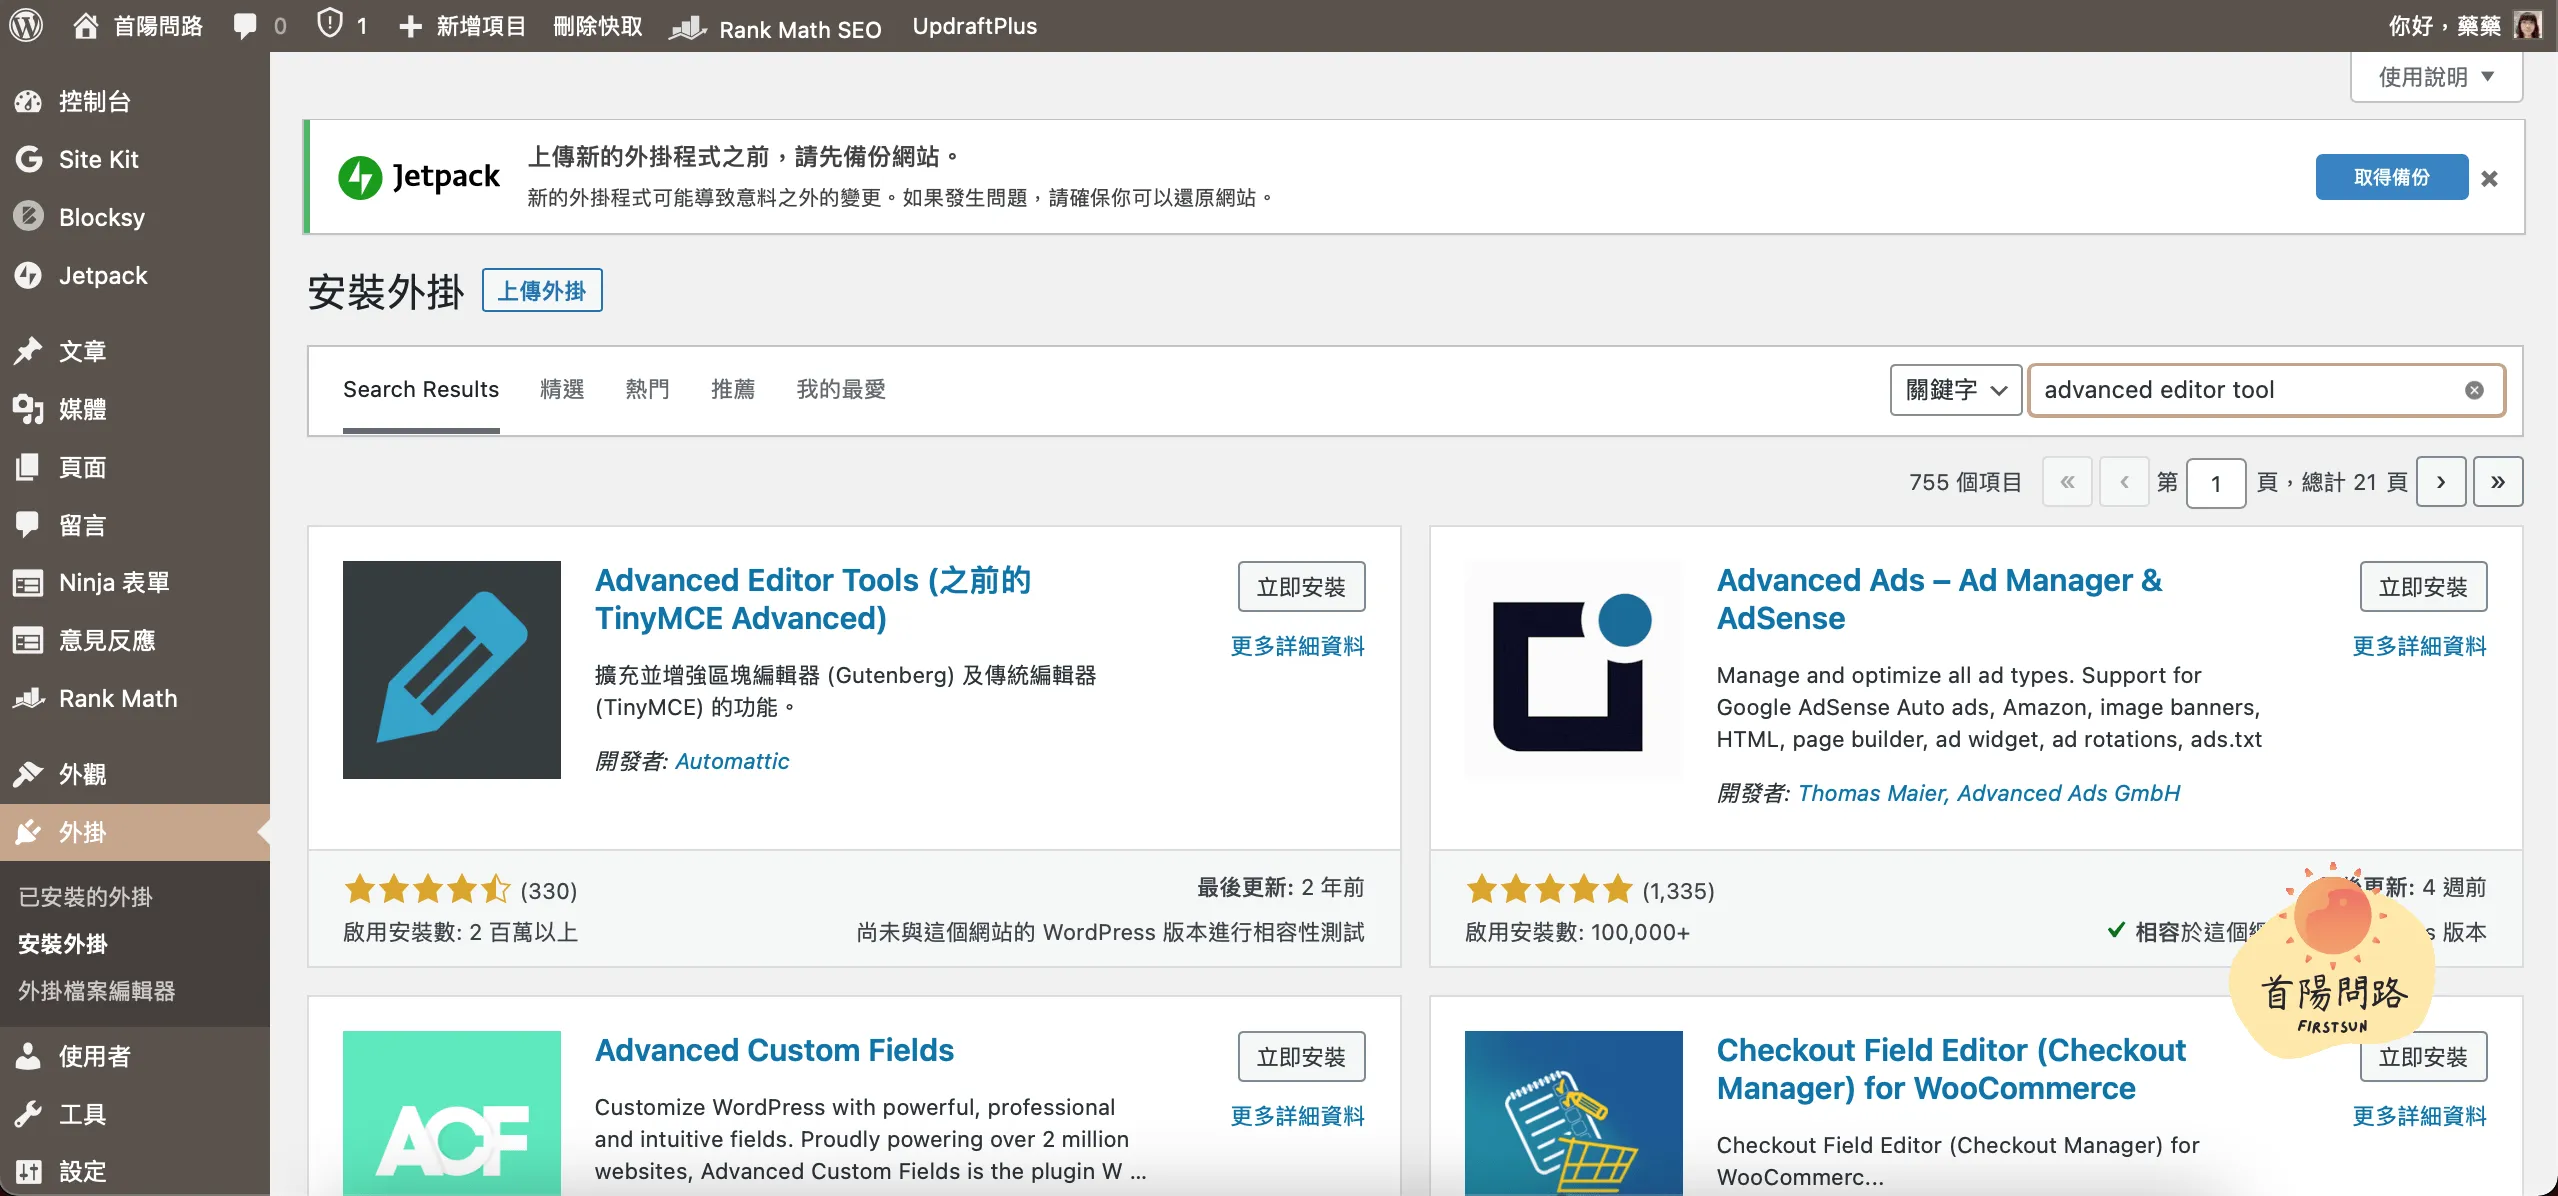Open 更多詳細資料 for Advanced Ads

(2418, 646)
